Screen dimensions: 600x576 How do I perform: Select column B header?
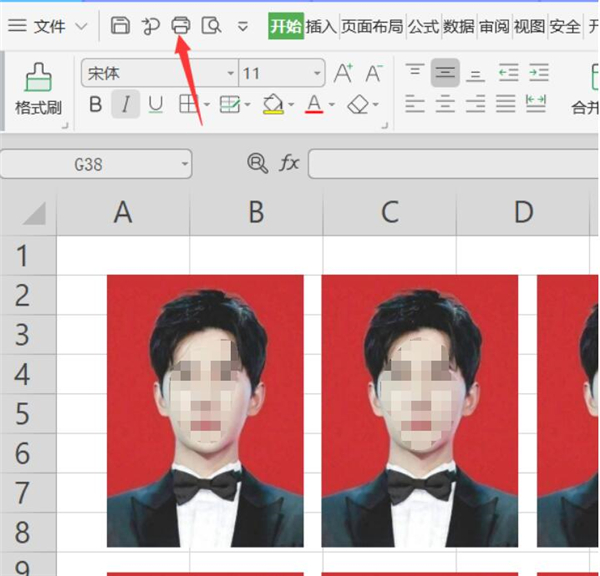coord(256,212)
